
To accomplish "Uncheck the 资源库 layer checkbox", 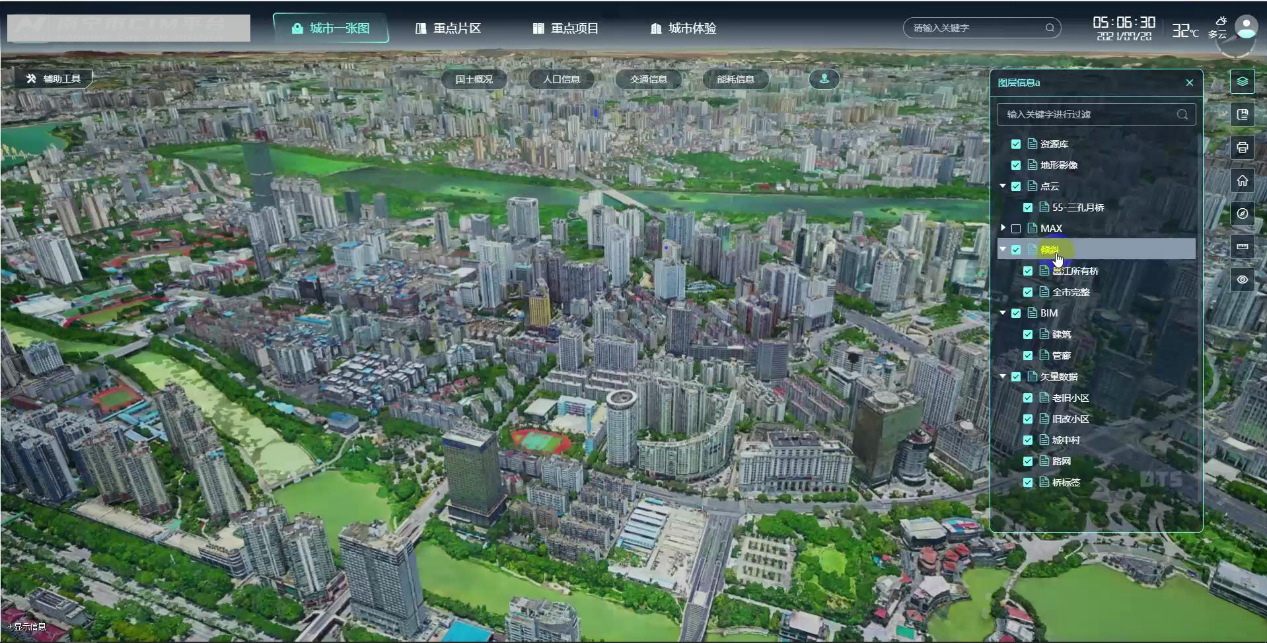I will (1016, 144).
